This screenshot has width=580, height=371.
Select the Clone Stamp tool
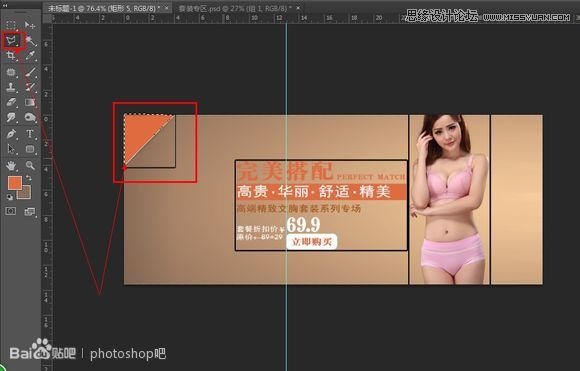11,87
